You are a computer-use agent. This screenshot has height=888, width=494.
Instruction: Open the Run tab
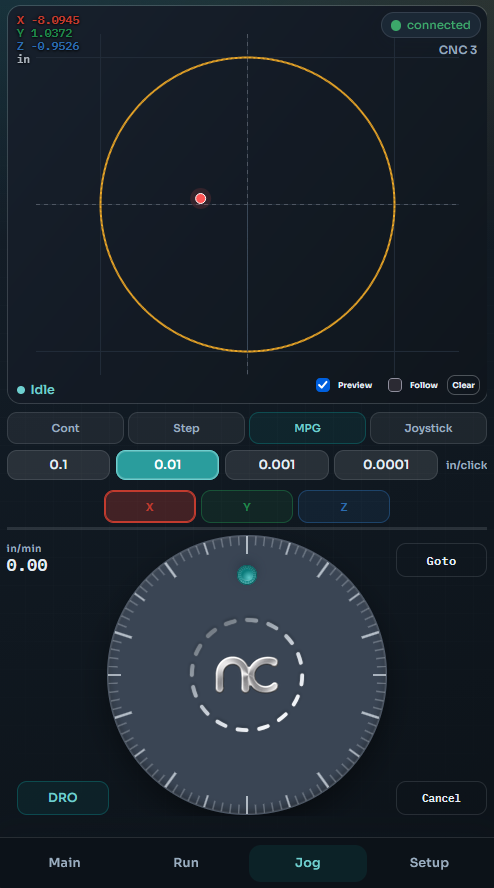186,863
